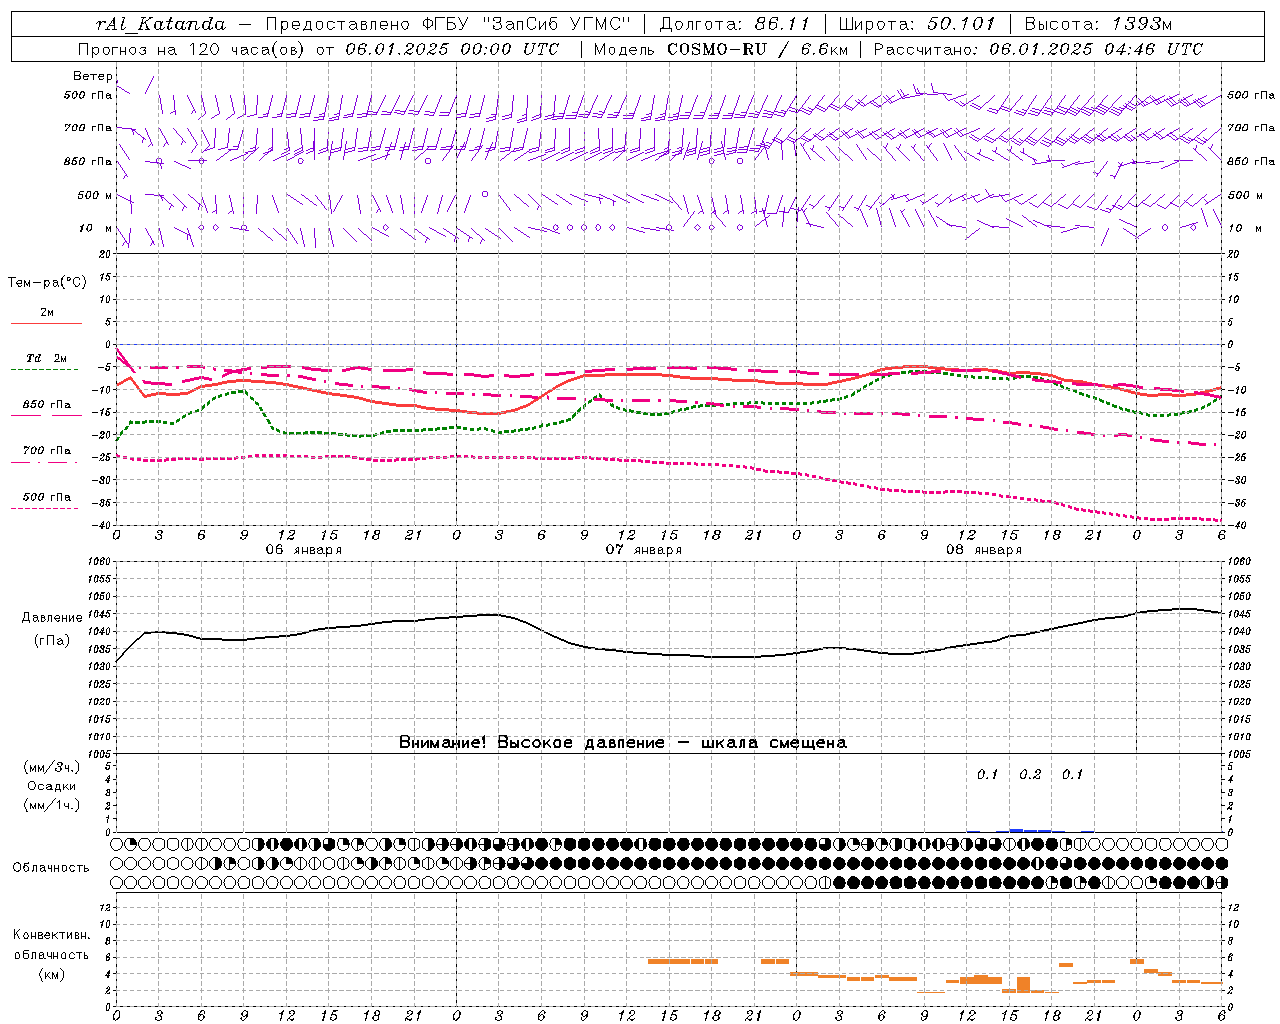Select the Прогноз на 120 часа(ов) text
Viewport: 1280px width, 1024px height.
coord(193,49)
